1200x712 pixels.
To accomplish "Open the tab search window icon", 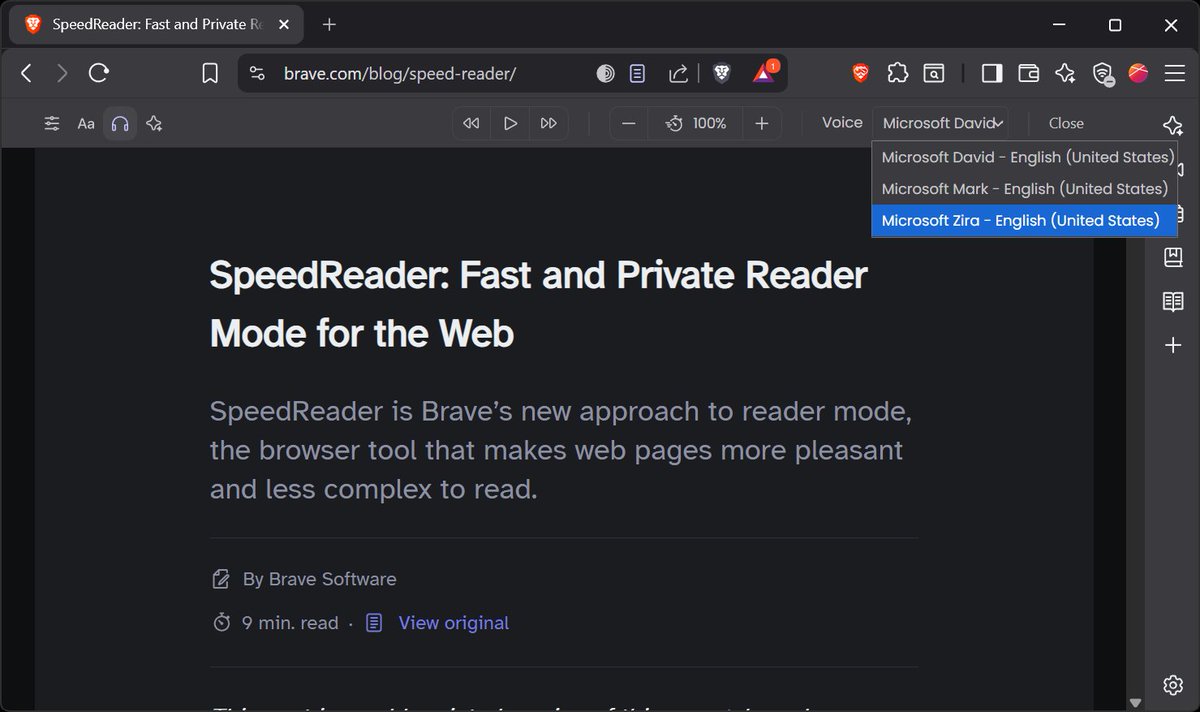I will pyautogui.click(x=933, y=73).
